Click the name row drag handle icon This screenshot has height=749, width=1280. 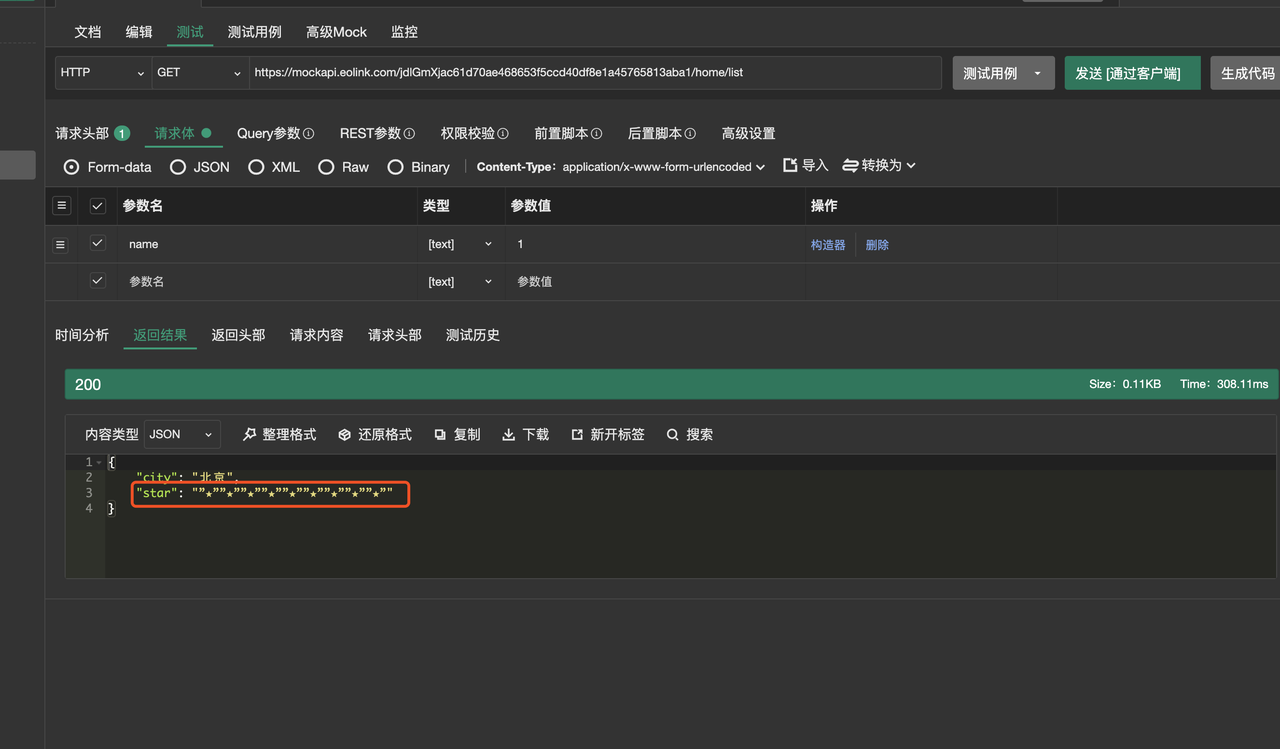click(x=60, y=244)
